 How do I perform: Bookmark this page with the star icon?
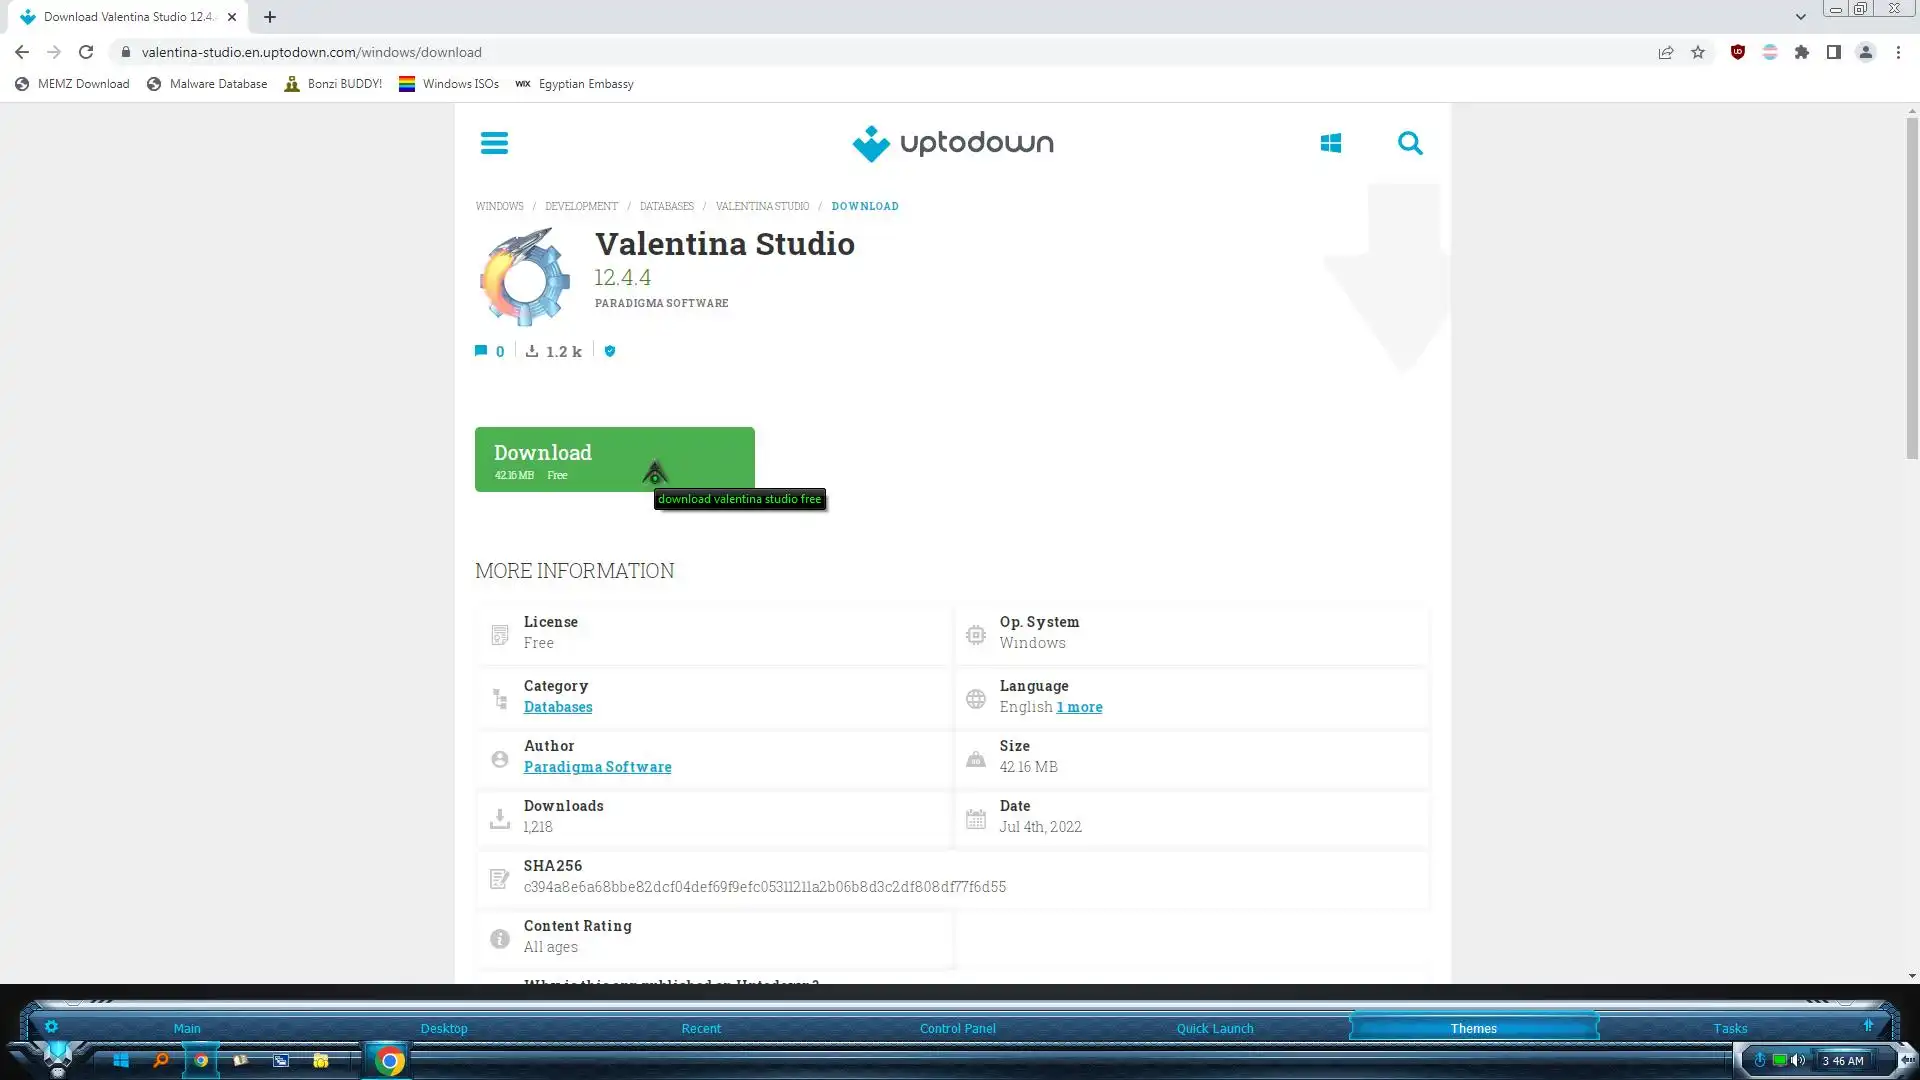[1698, 52]
